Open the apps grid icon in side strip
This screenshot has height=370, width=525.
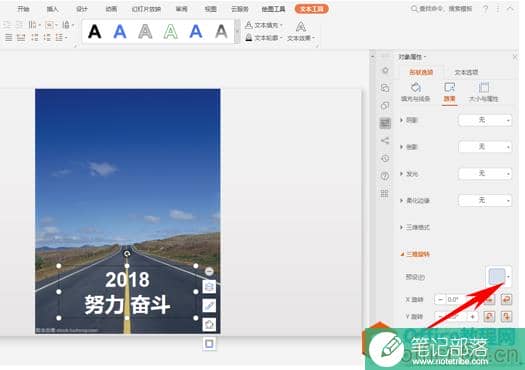tap(385, 194)
